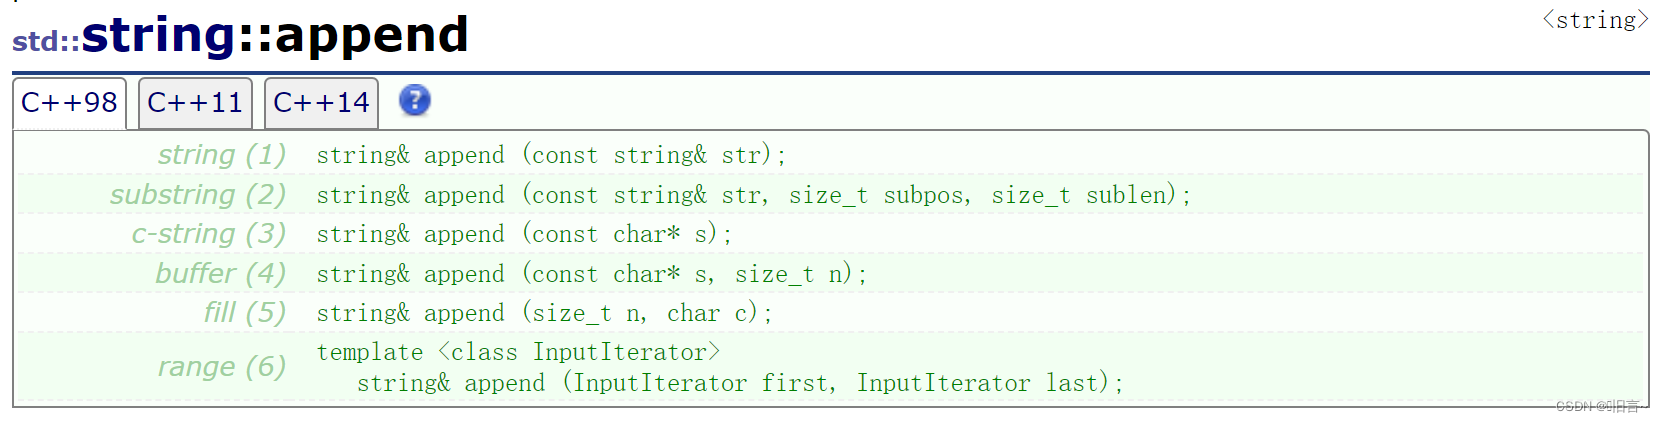Click the template <class InputIterator> line
The height and width of the screenshot is (422, 1663).
point(518,352)
